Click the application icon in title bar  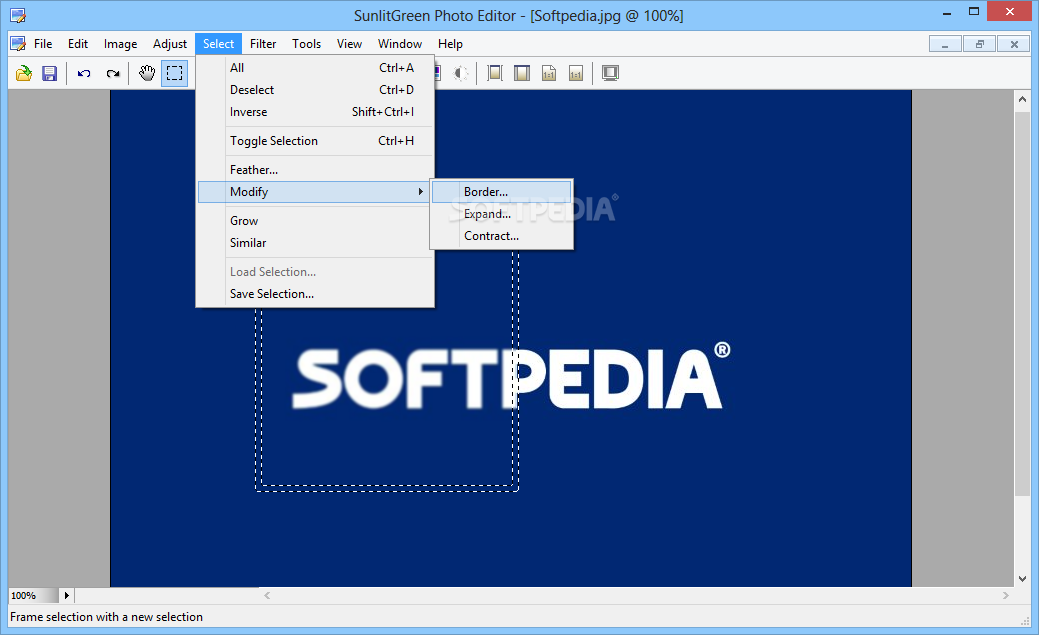pos(18,15)
